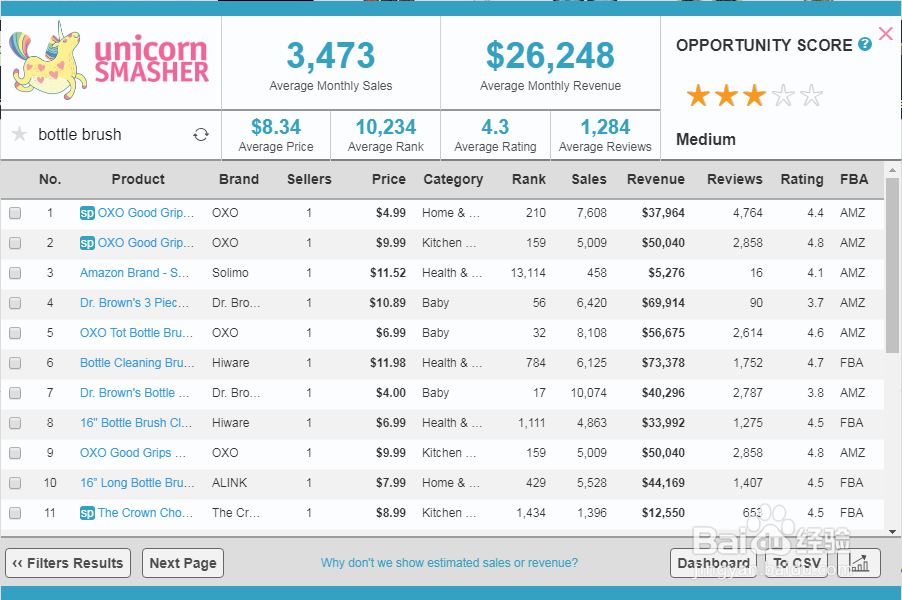Refresh the bottle brush search results
Viewport: 902px width, 600px height.
[201, 135]
